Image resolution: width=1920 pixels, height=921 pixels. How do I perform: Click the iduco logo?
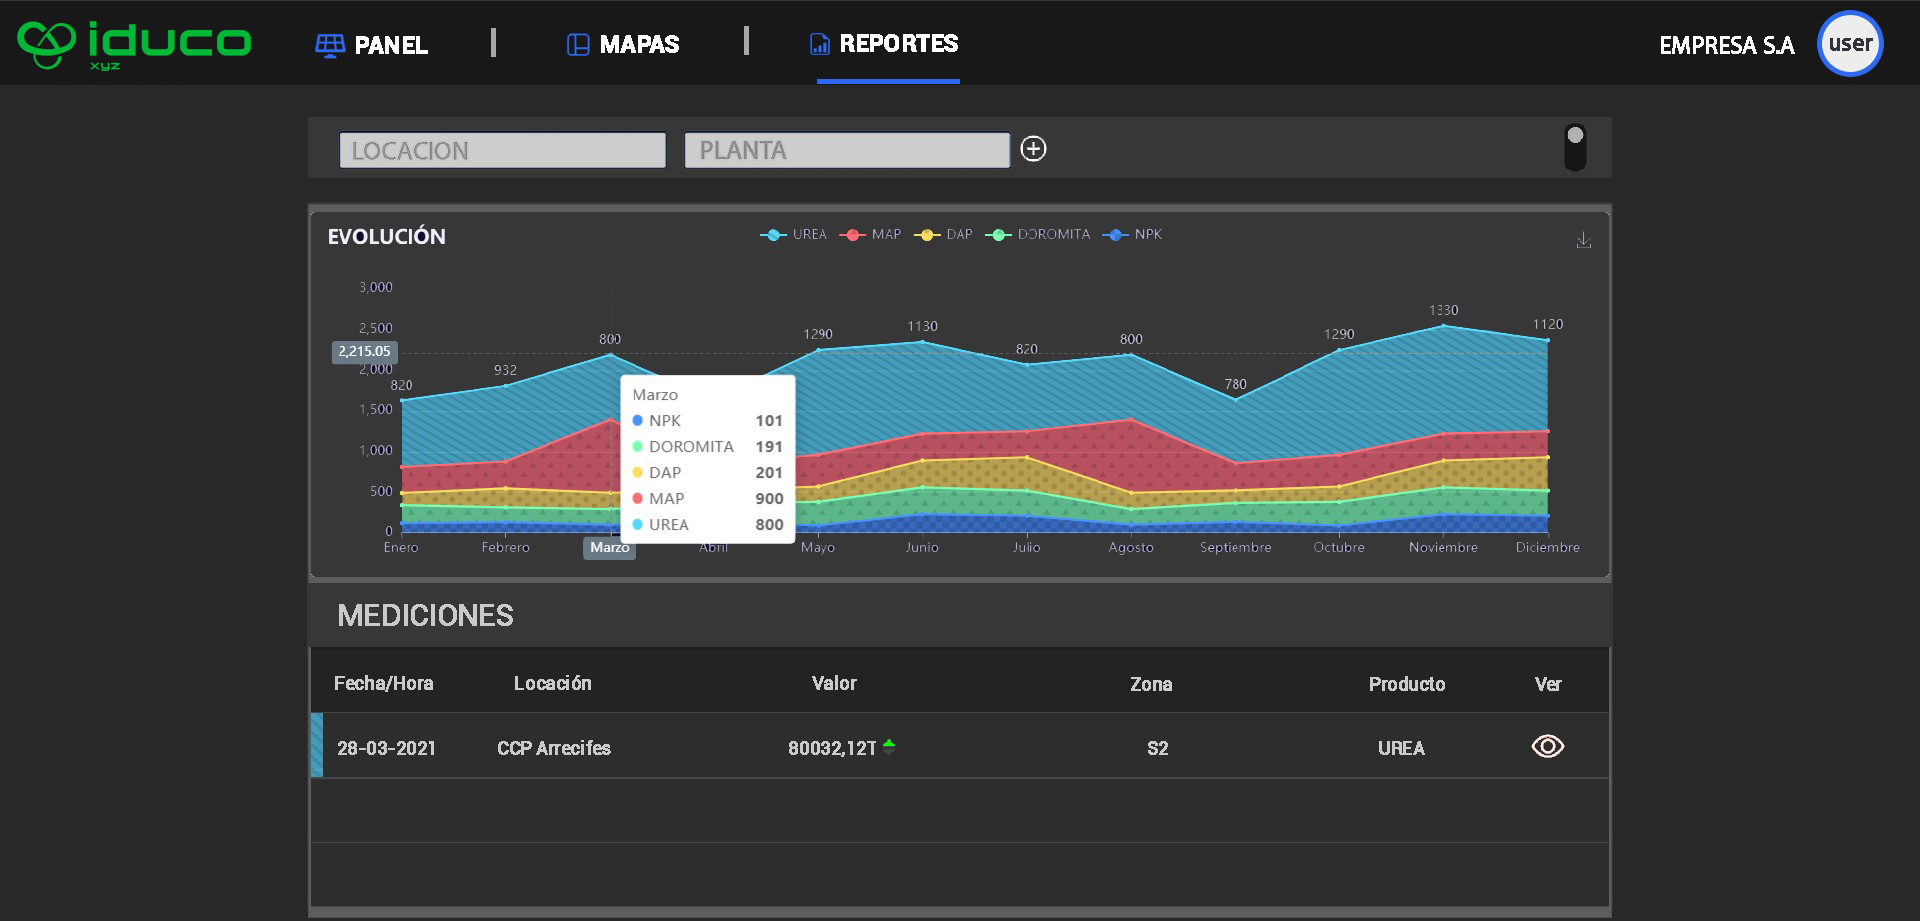tap(134, 45)
